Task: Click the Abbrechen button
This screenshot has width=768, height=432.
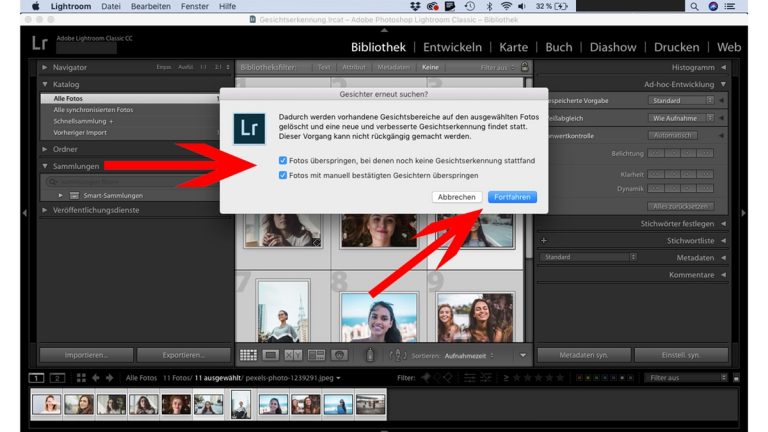Action: 457,197
